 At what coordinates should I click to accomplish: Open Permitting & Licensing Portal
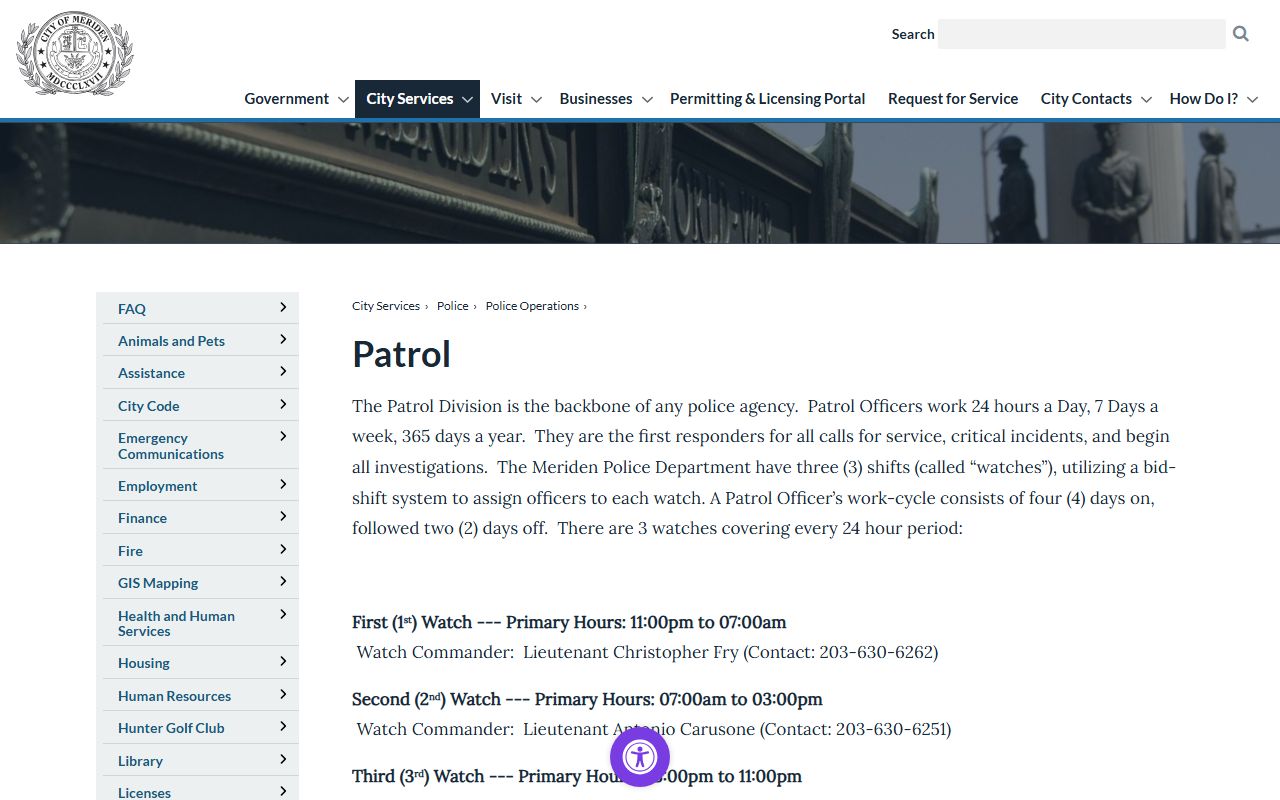tap(768, 99)
